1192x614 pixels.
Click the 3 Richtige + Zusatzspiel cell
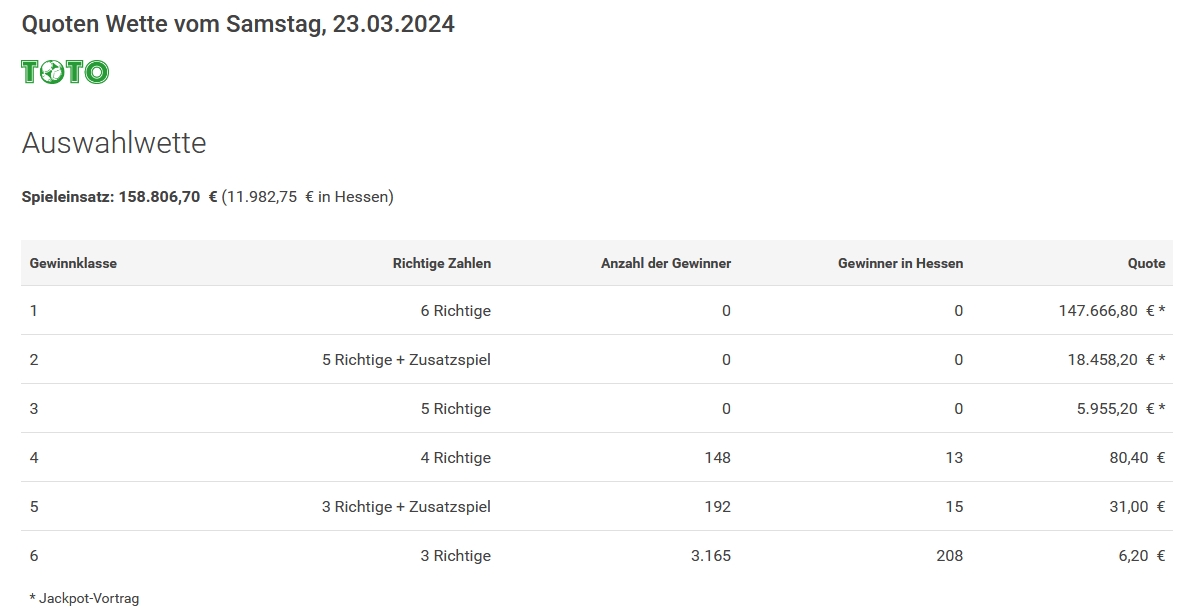click(x=406, y=507)
